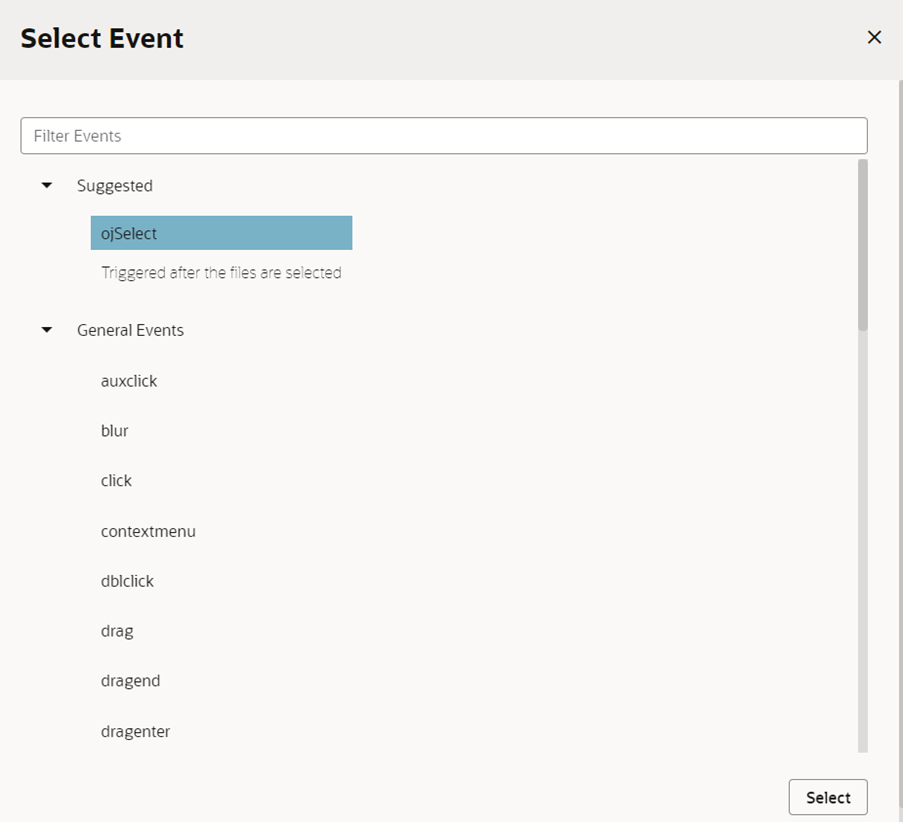
Task: Click the Suggested group label
Action: (115, 185)
